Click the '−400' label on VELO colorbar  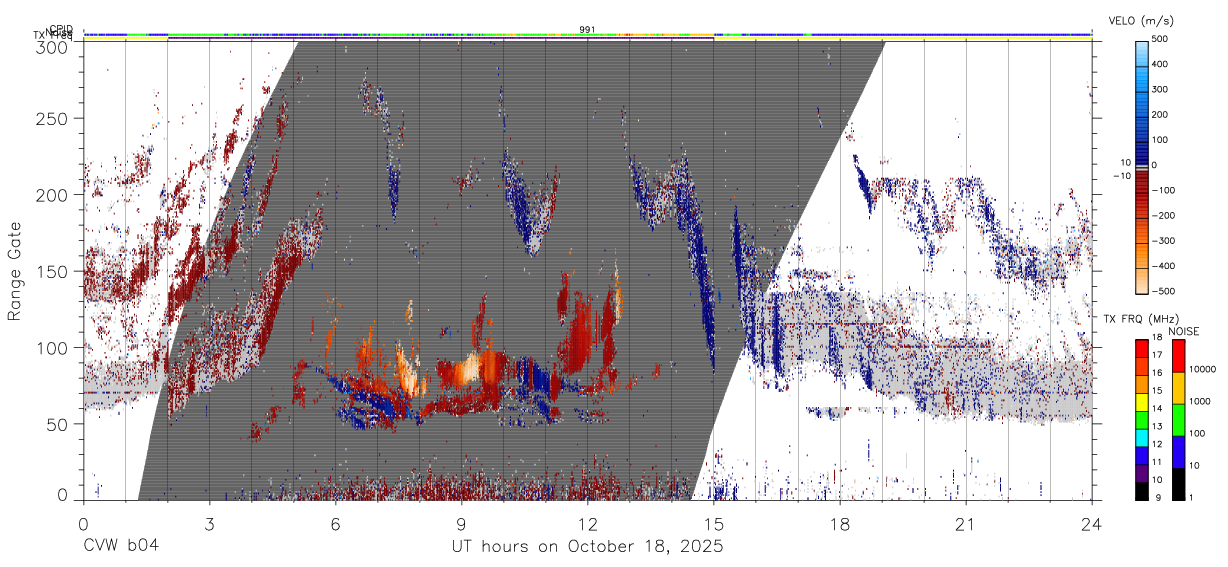pos(1166,266)
